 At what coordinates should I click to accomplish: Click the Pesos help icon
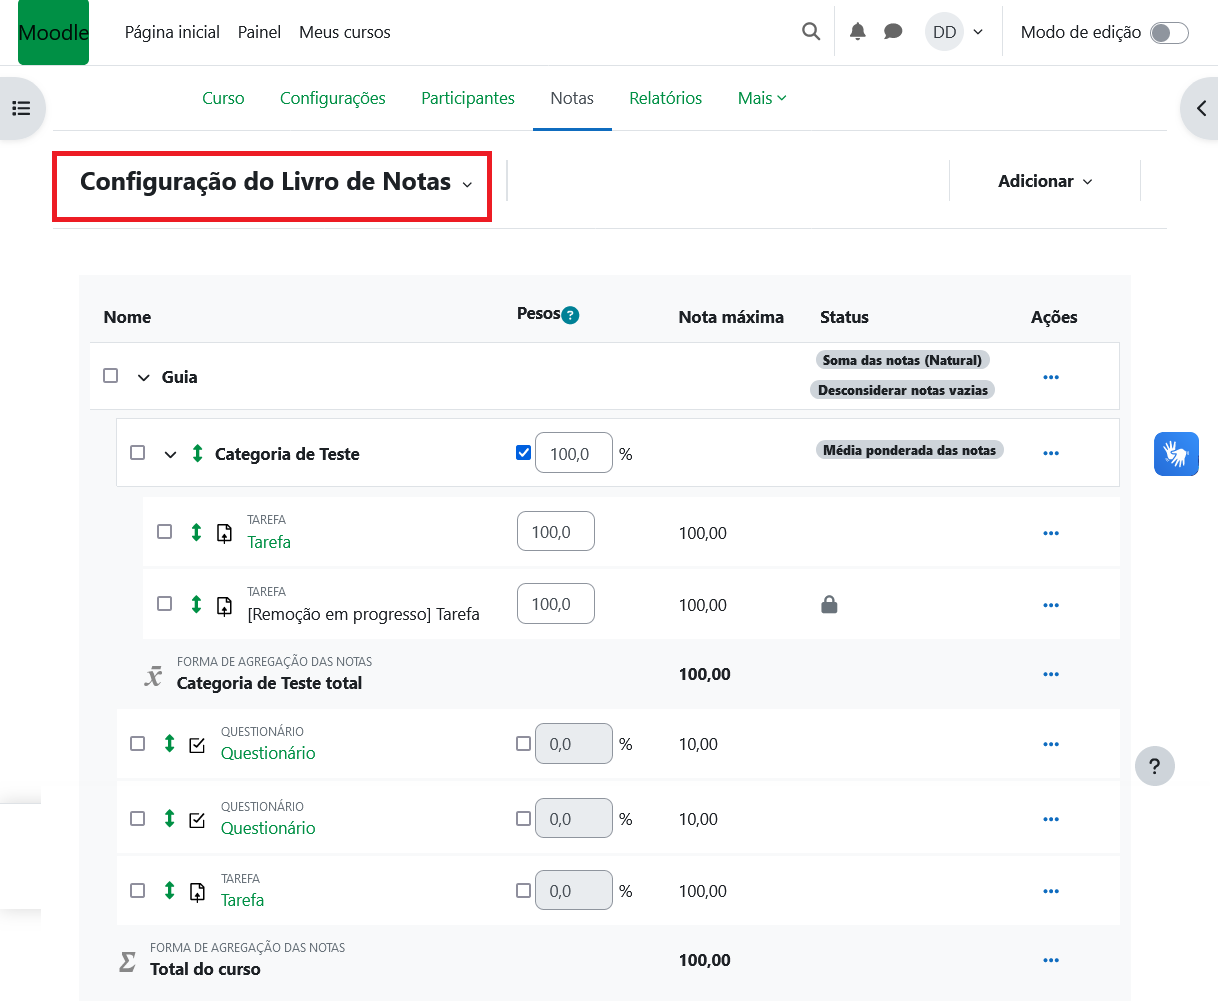click(570, 315)
